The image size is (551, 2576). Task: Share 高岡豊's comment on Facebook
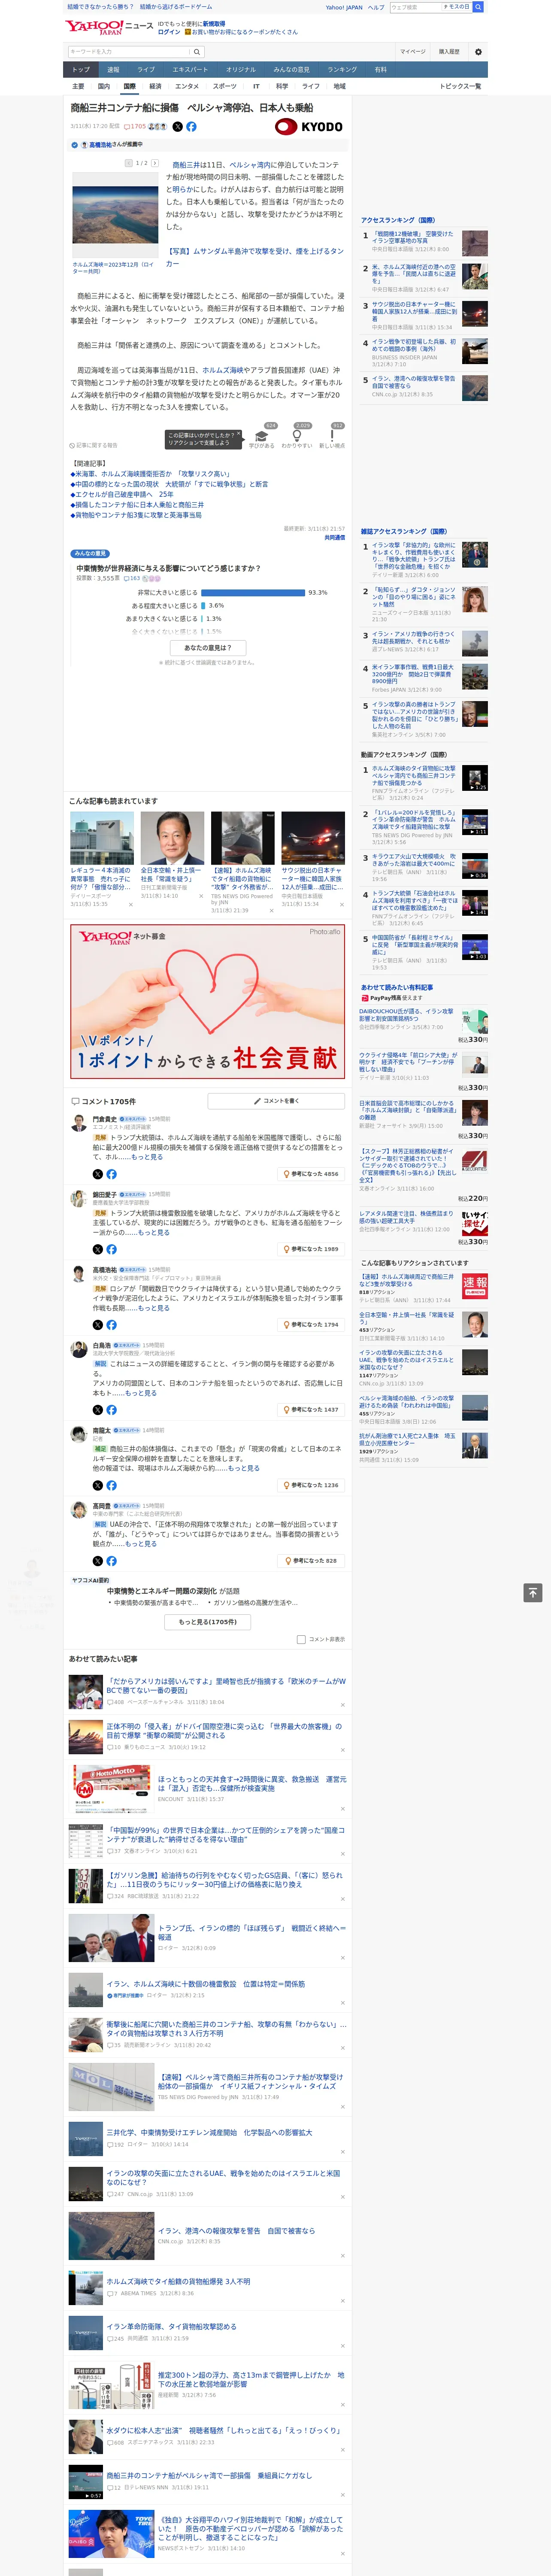coord(111,1561)
